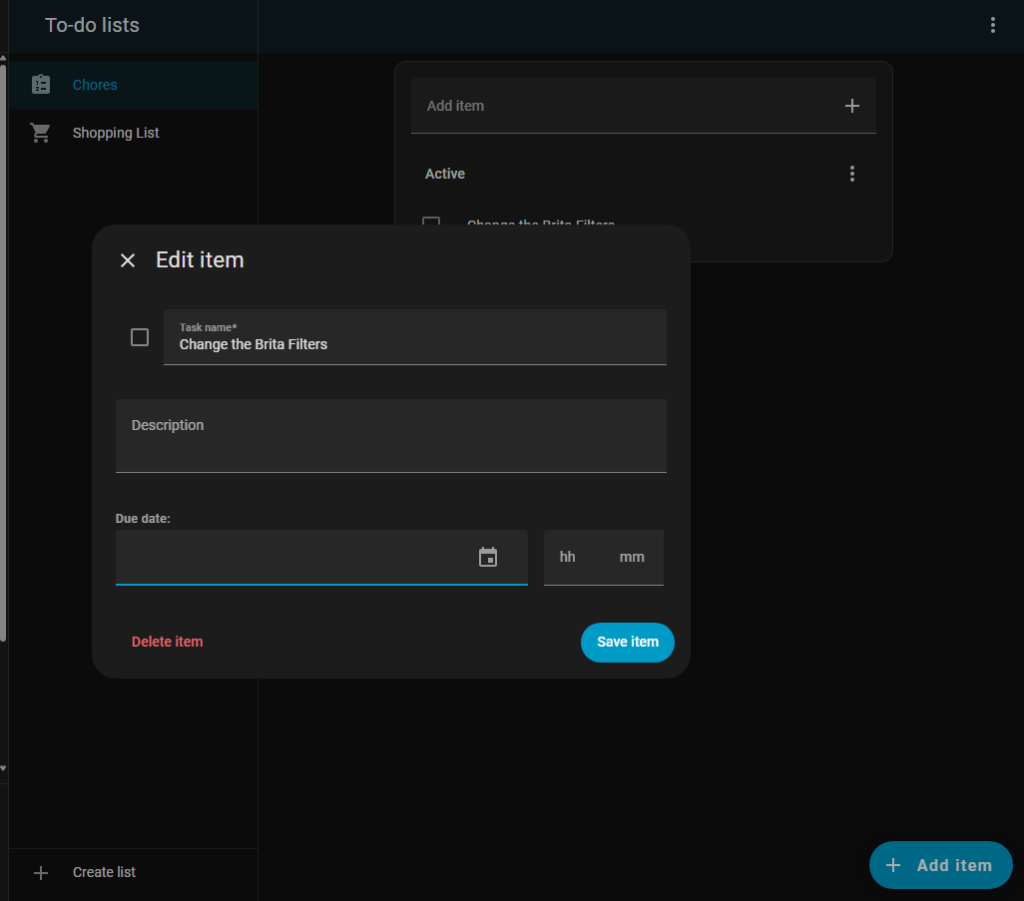Image resolution: width=1024 pixels, height=901 pixels.
Task: Select the Chores list in sidebar
Action: tap(95, 85)
